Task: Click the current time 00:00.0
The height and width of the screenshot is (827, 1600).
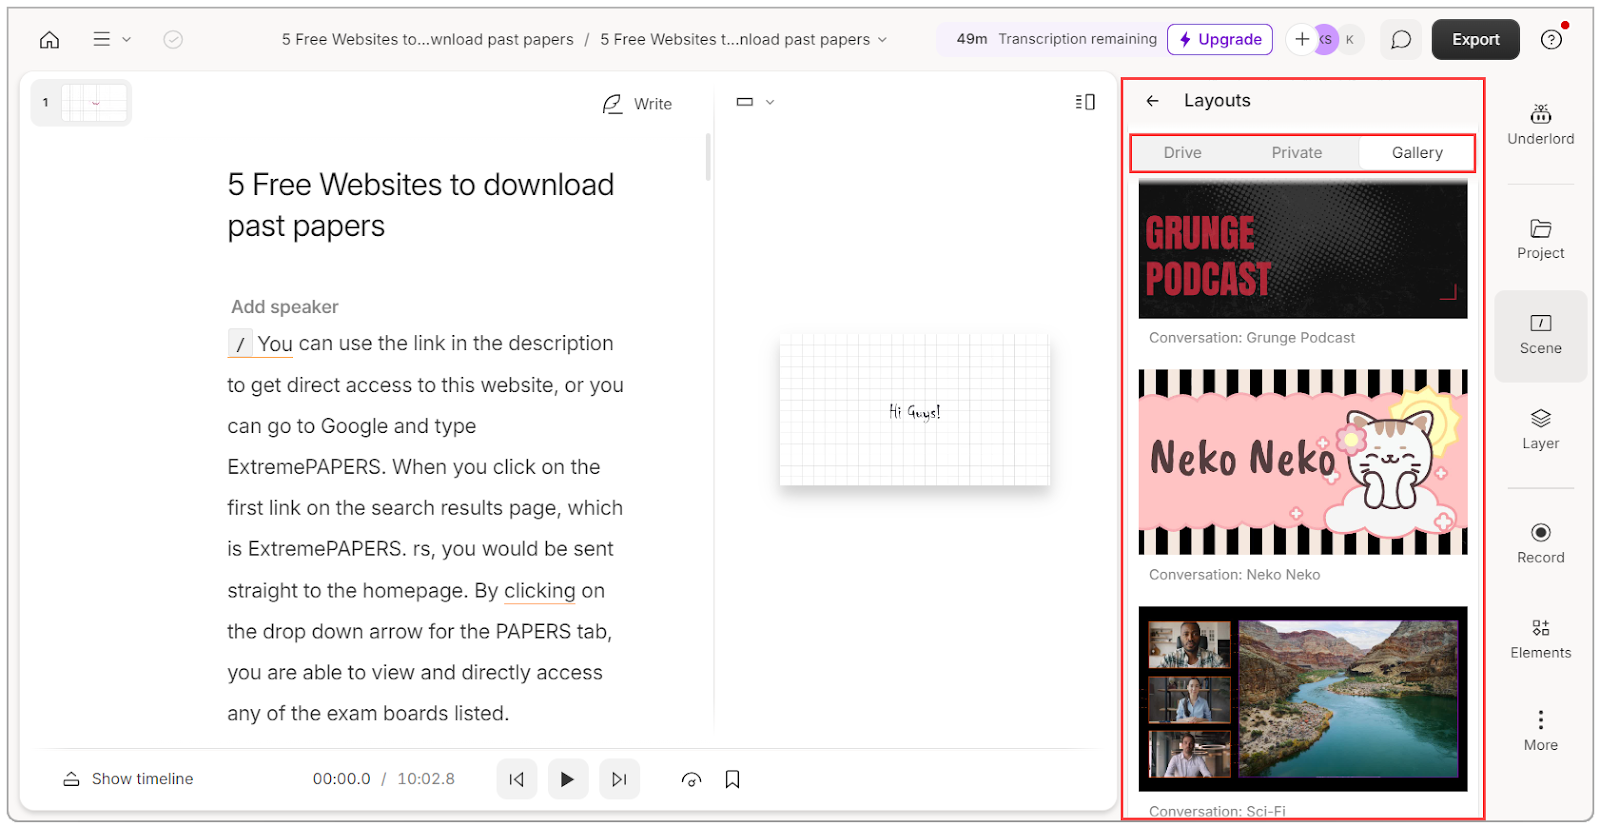Action: click(x=341, y=779)
